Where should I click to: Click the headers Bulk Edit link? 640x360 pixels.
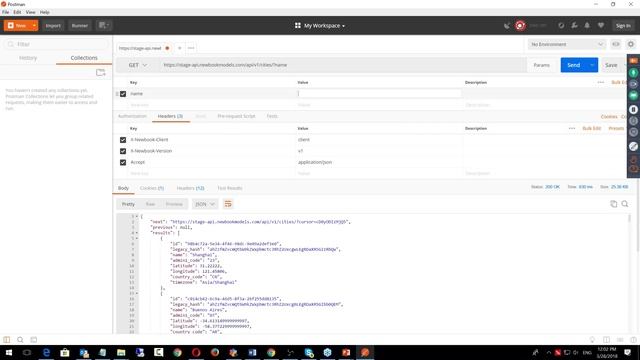pos(591,128)
